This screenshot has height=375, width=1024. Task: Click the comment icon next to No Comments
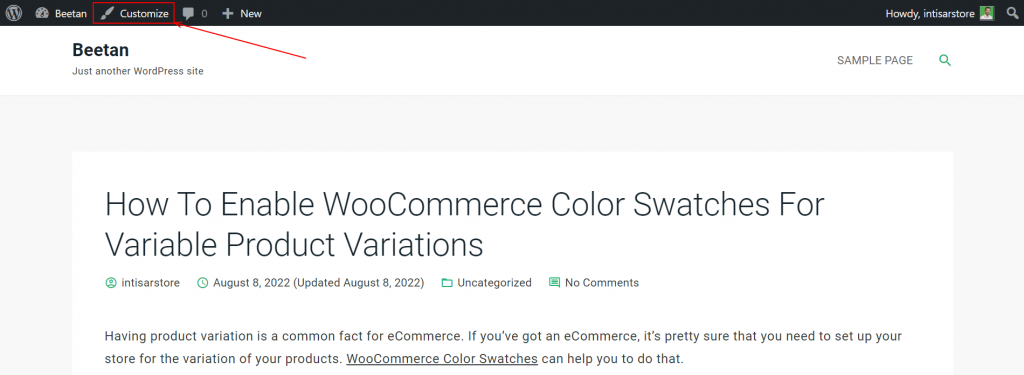click(x=554, y=283)
